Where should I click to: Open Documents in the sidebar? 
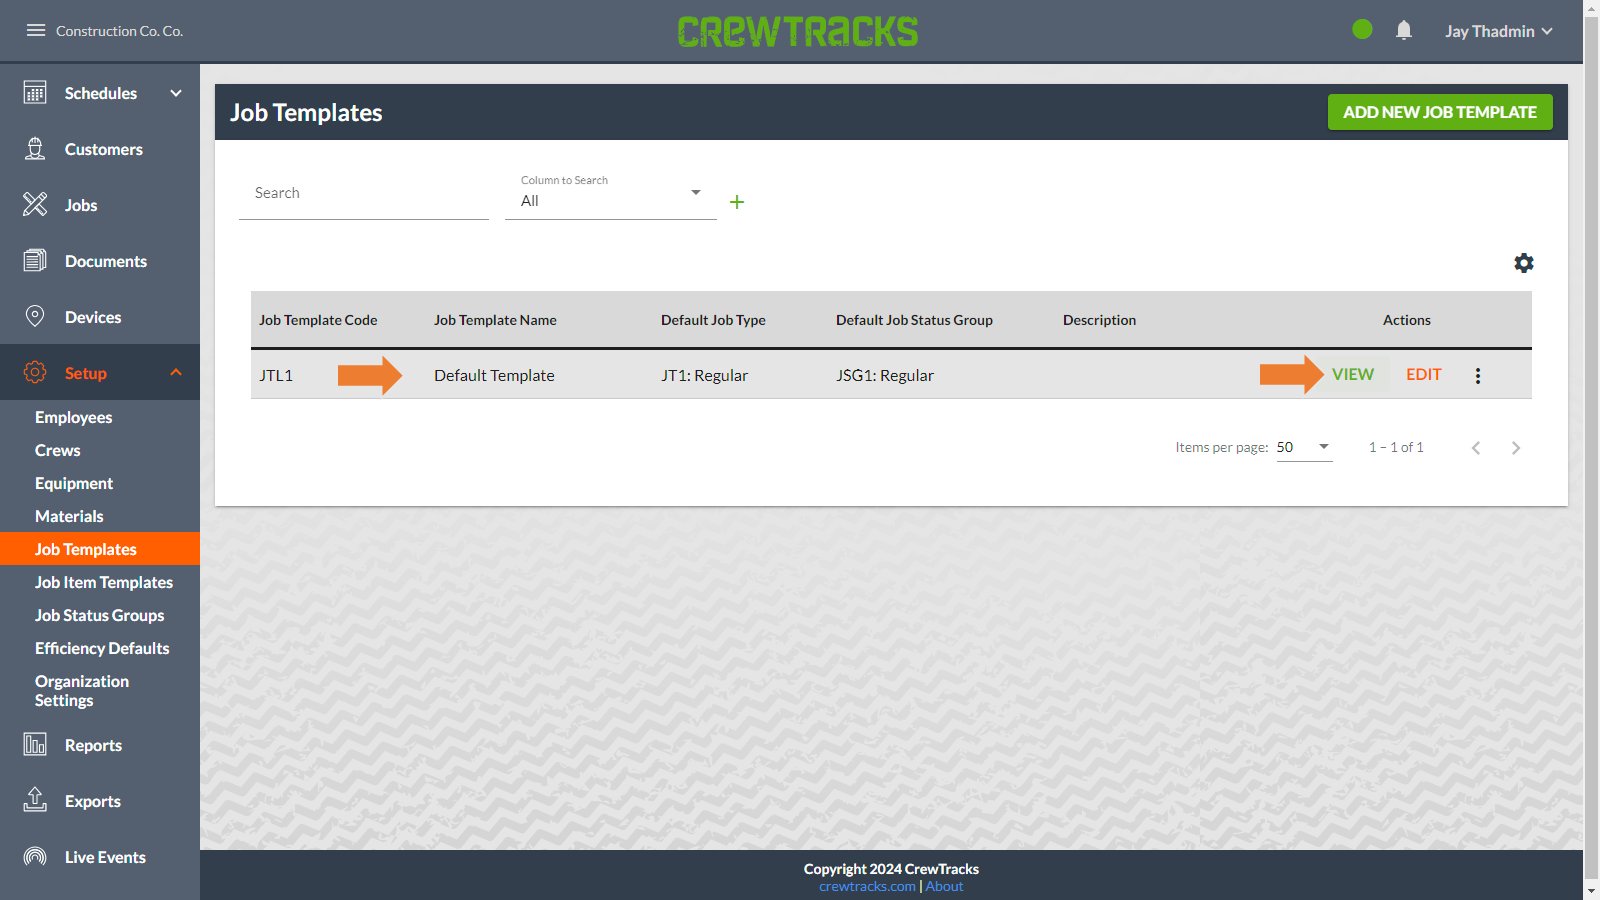pos(100,261)
